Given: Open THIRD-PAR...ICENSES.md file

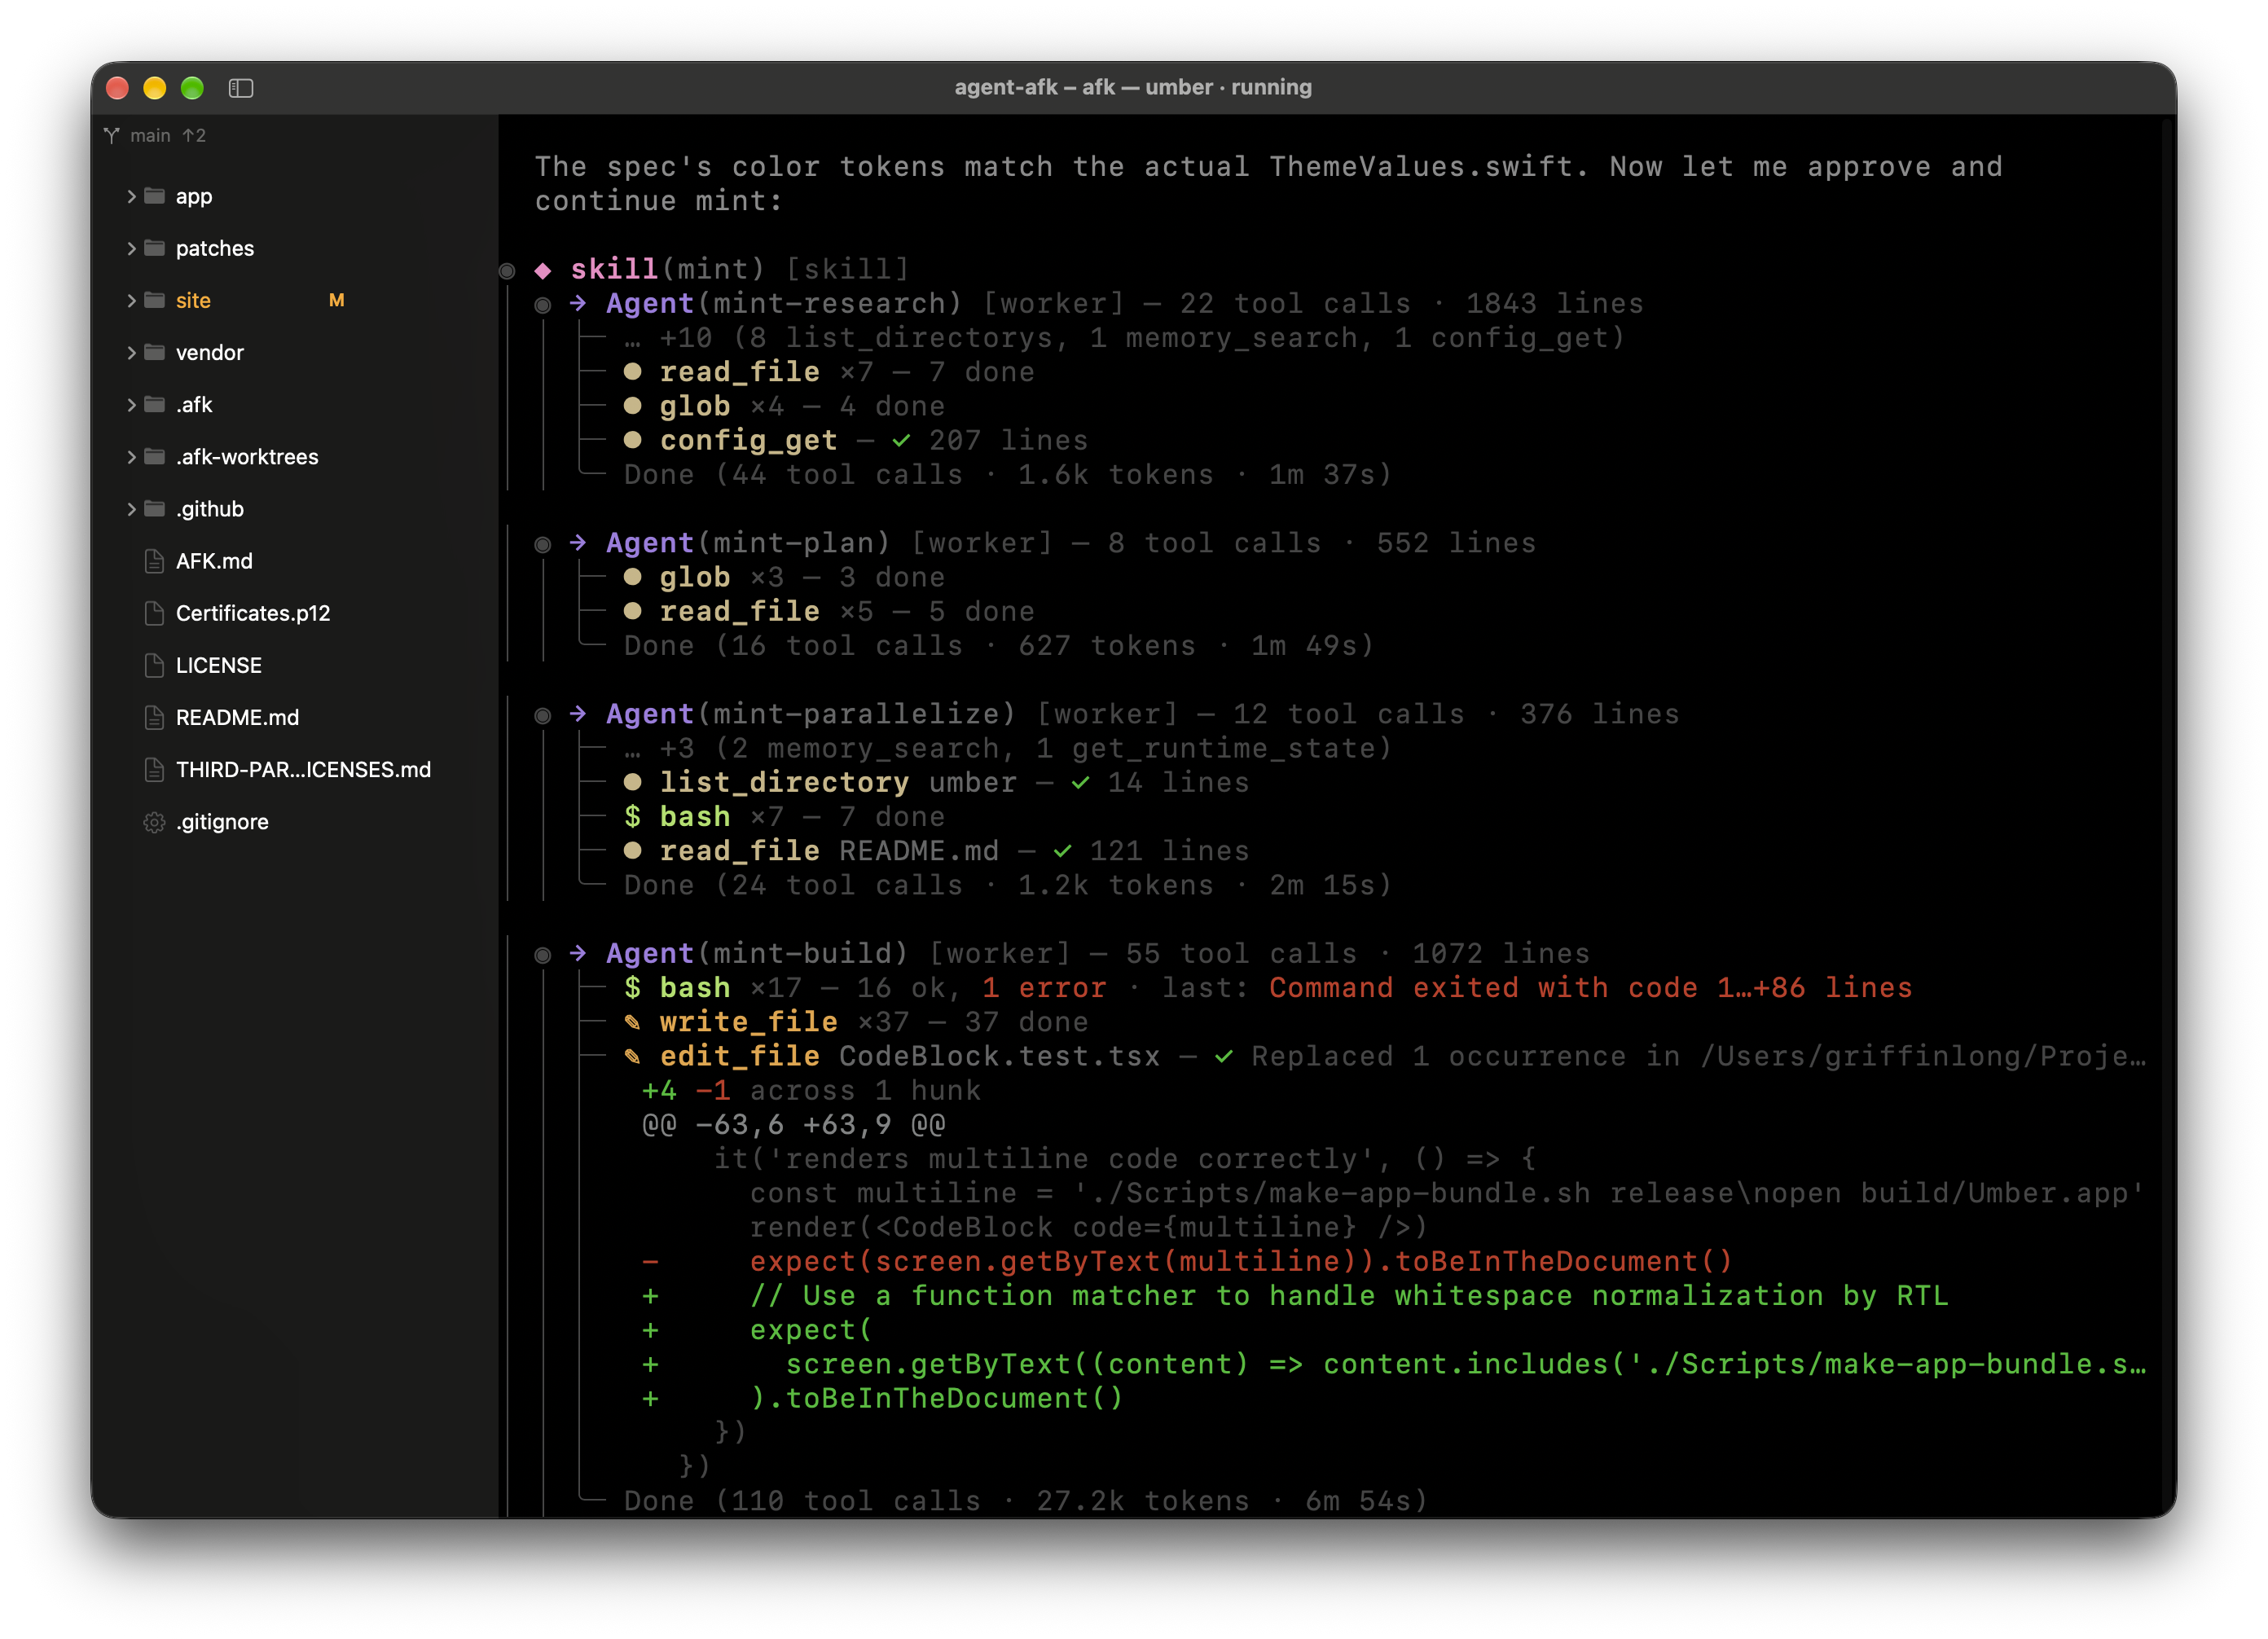Looking at the screenshot, I should pos(303,769).
